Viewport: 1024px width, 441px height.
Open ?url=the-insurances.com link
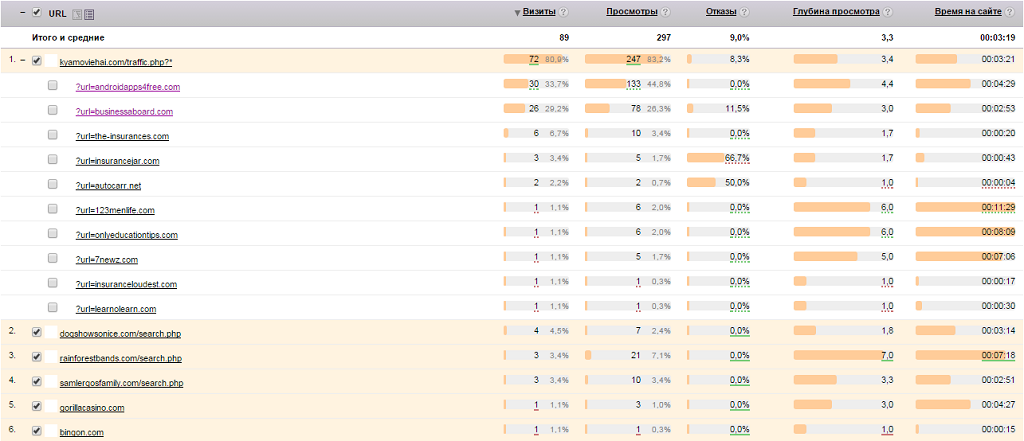click(122, 137)
